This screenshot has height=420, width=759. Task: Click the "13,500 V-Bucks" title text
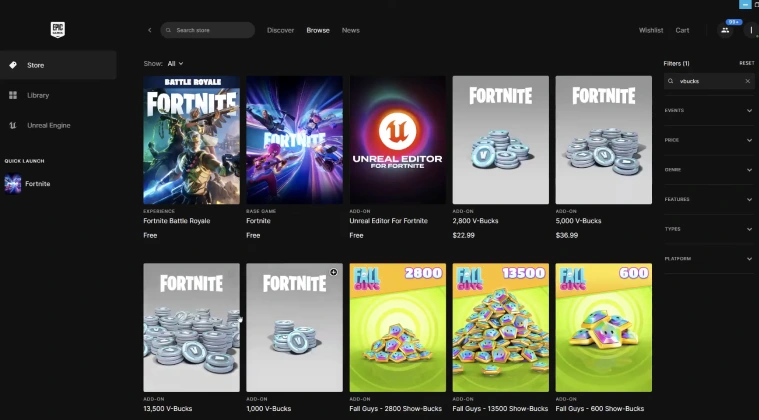point(167,408)
